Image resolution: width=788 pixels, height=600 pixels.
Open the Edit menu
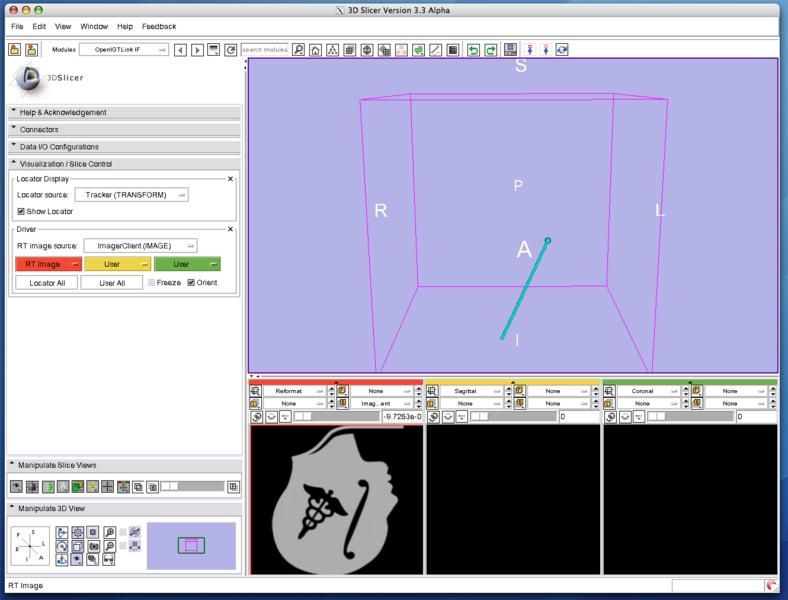(x=39, y=26)
